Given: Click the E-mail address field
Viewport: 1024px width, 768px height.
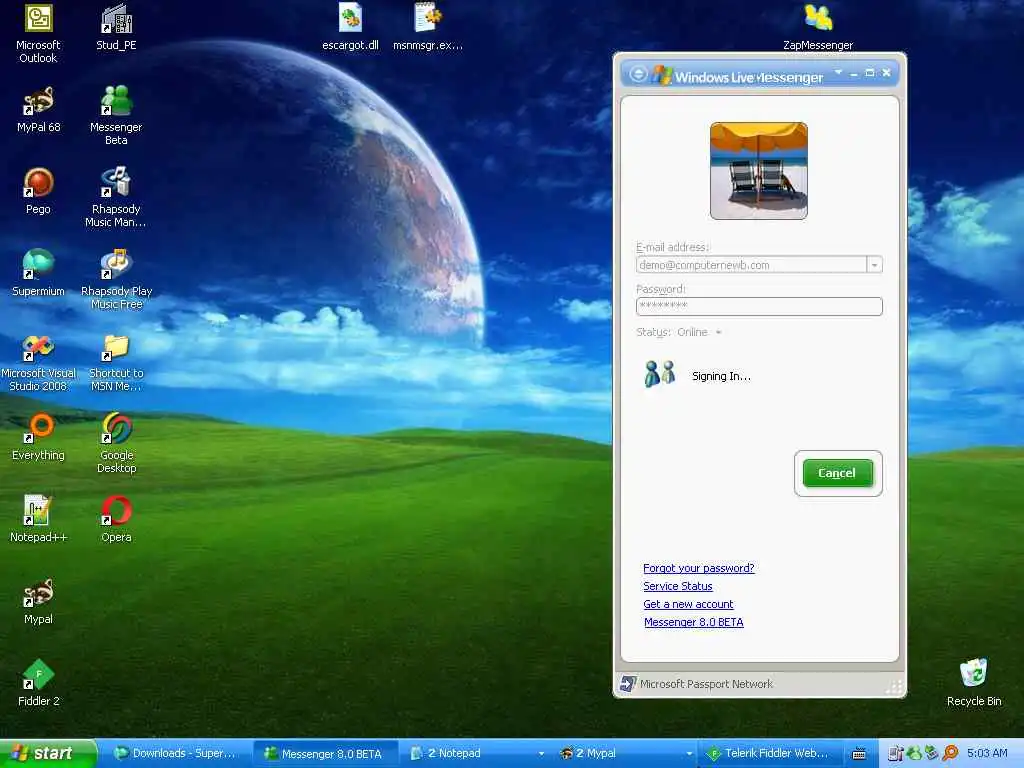Looking at the screenshot, I should point(751,264).
